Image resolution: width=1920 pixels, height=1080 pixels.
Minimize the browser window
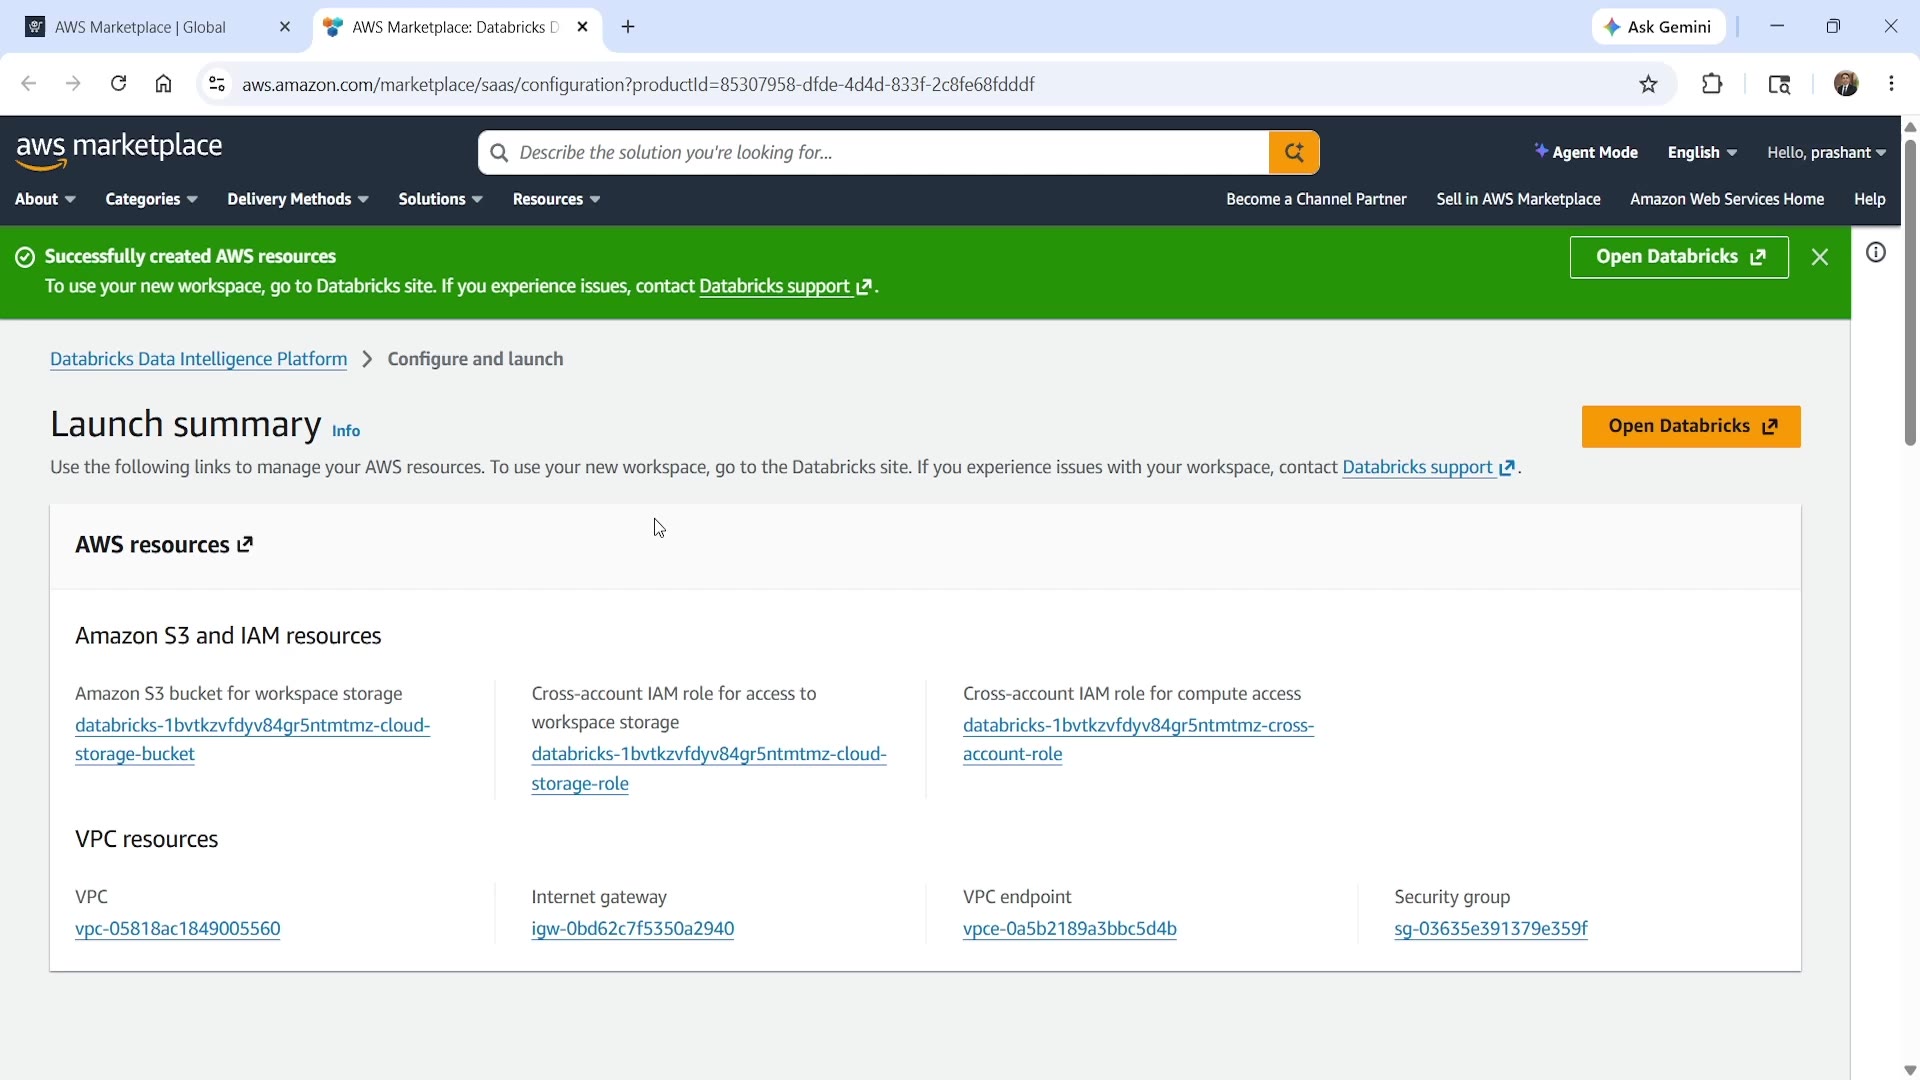click(1777, 27)
